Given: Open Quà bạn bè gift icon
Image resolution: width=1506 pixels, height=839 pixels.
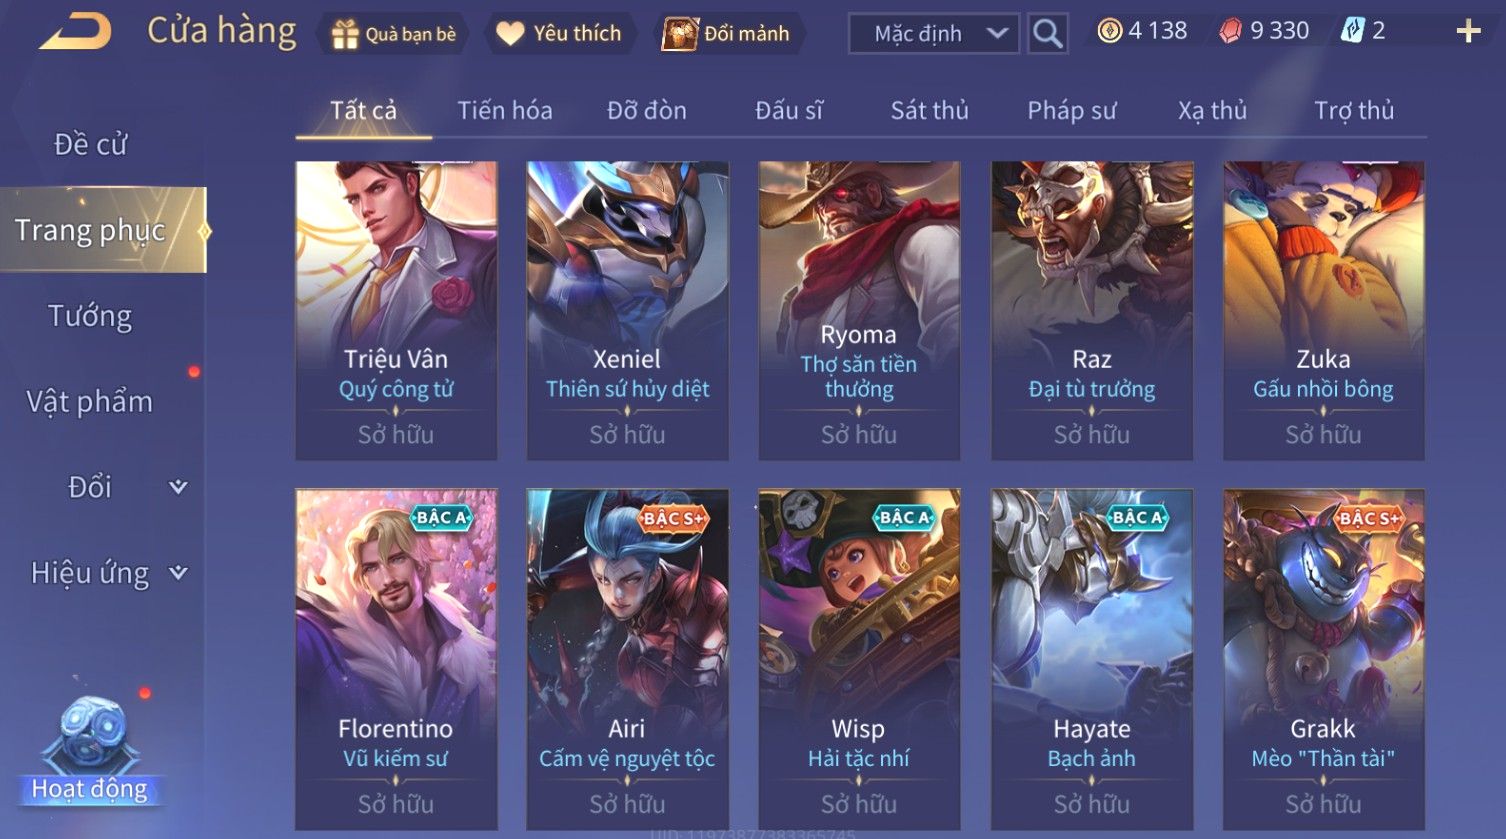Looking at the screenshot, I should coord(345,34).
